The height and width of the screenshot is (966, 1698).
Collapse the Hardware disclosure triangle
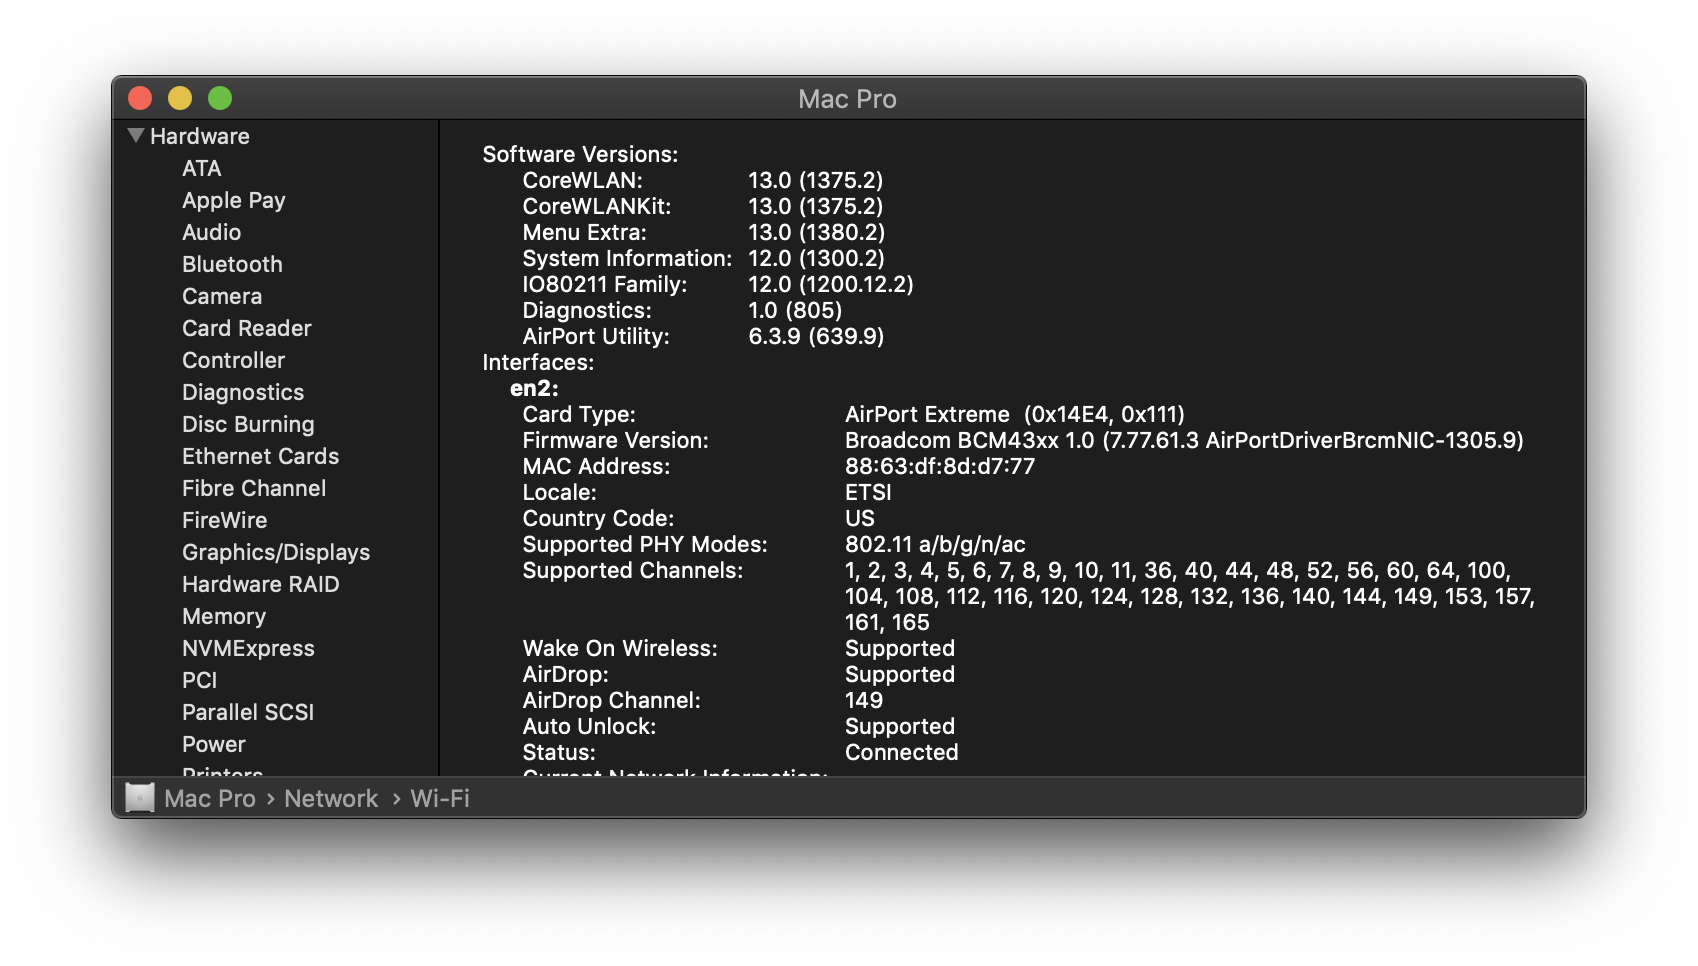tap(136, 135)
